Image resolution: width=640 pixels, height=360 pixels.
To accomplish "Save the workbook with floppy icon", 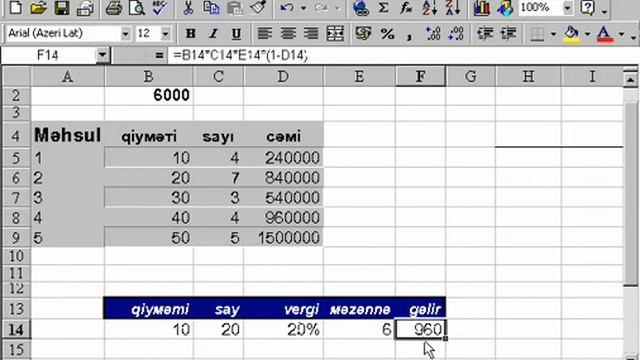I will (62, 8).
